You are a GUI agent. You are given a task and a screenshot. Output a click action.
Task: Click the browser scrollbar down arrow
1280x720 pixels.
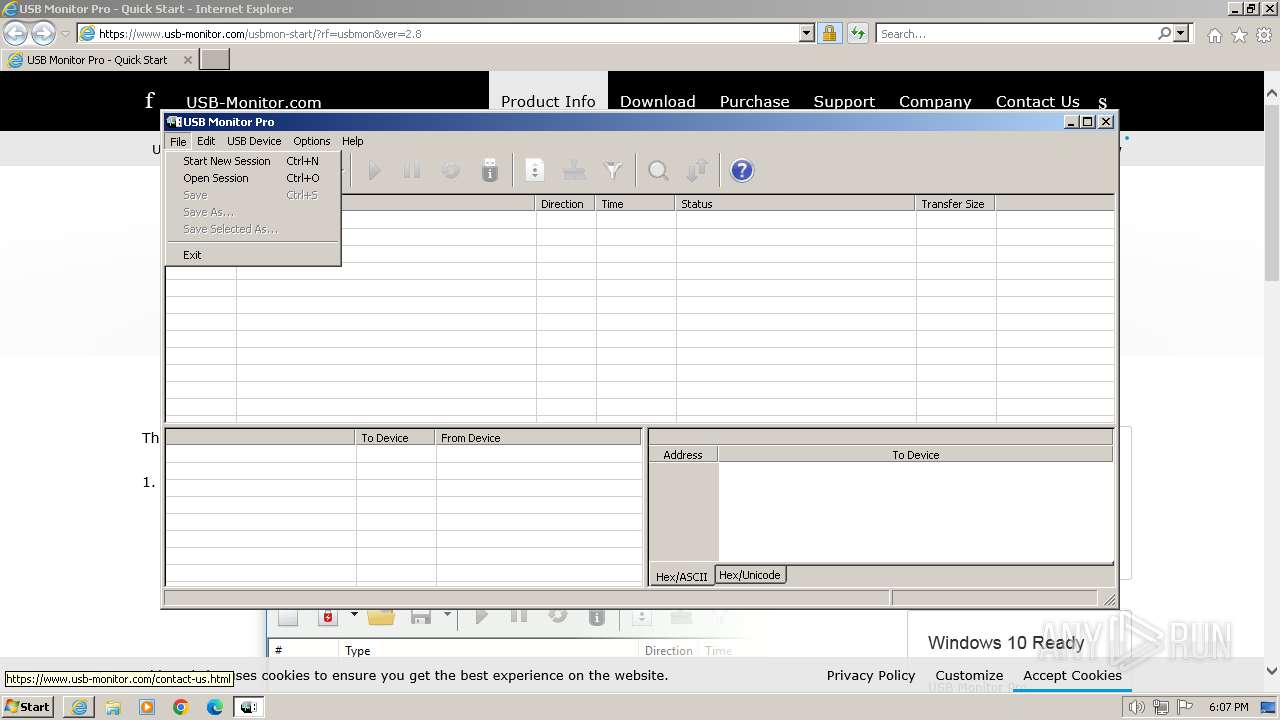1272,672
